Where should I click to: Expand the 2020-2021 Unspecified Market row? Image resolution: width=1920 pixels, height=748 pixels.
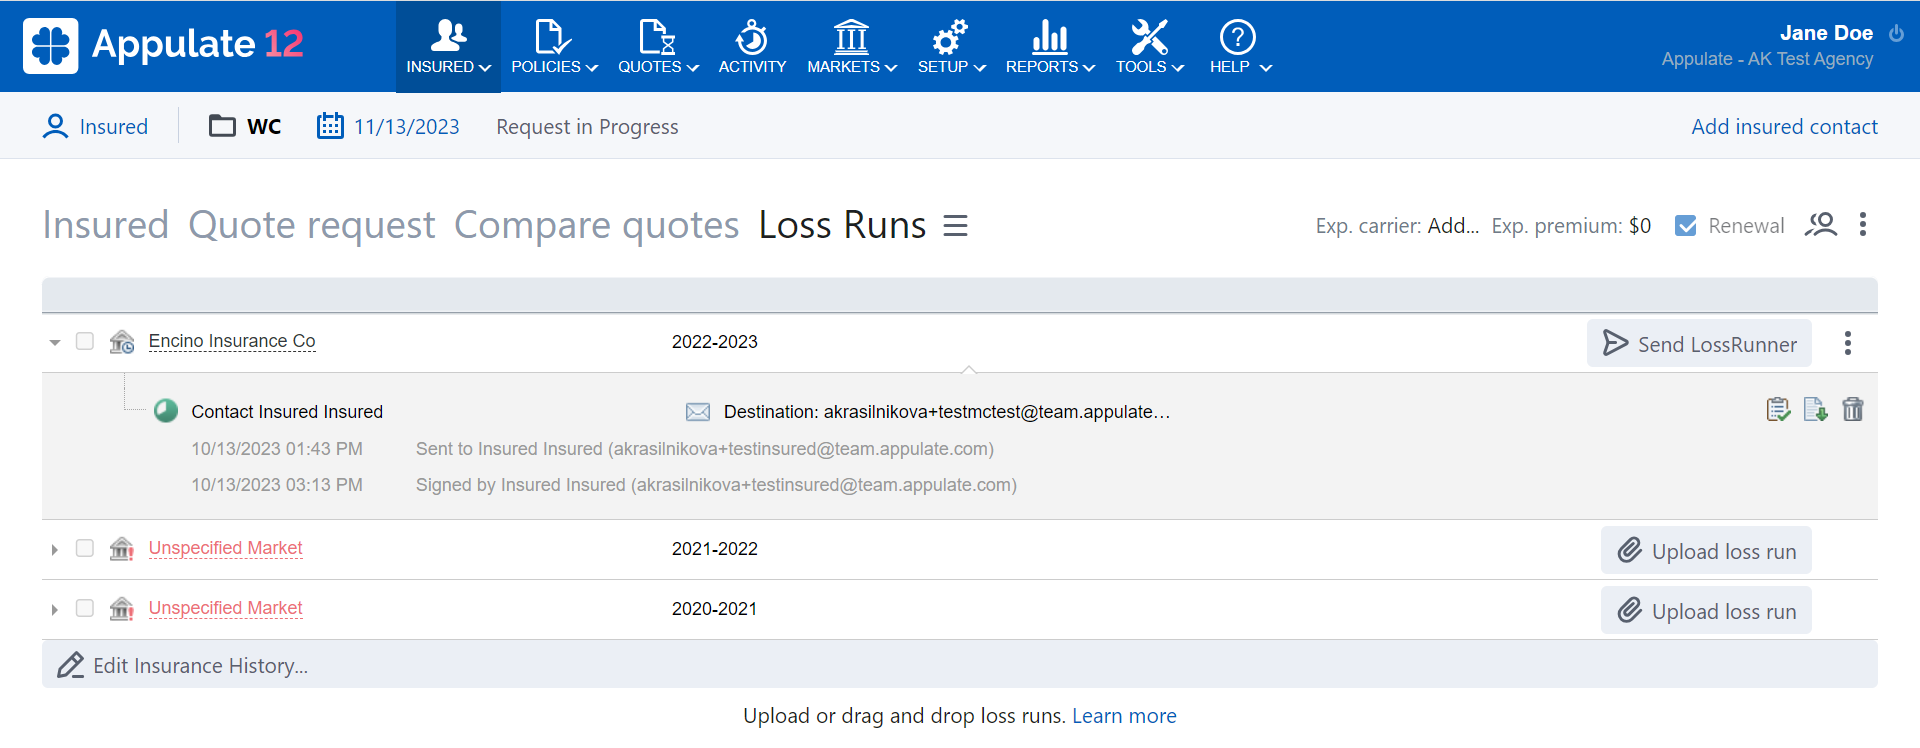tap(55, 609)
